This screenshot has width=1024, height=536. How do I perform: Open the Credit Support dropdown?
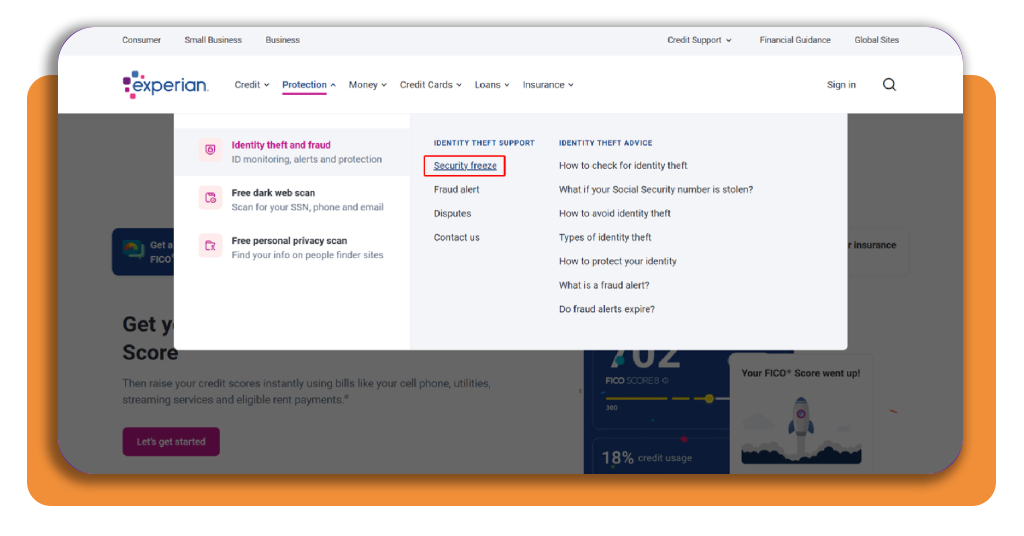point(699,40)
